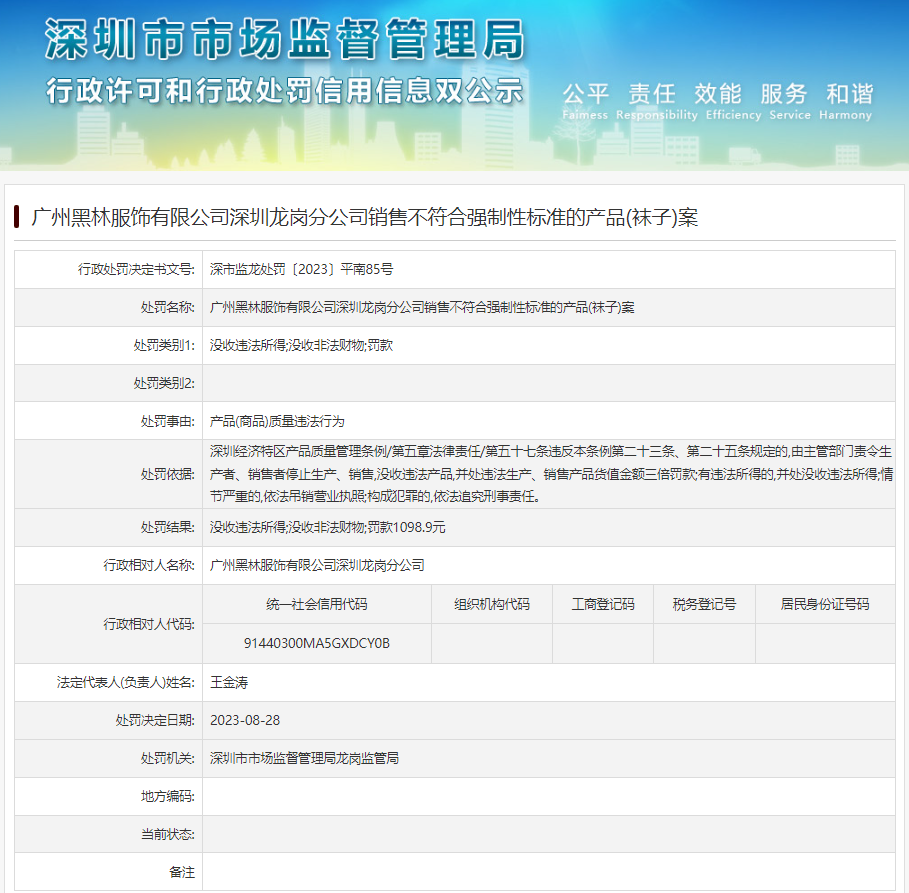
Task: Click the result text with 罚款1098.9元
Action: (x=328, y=527)
